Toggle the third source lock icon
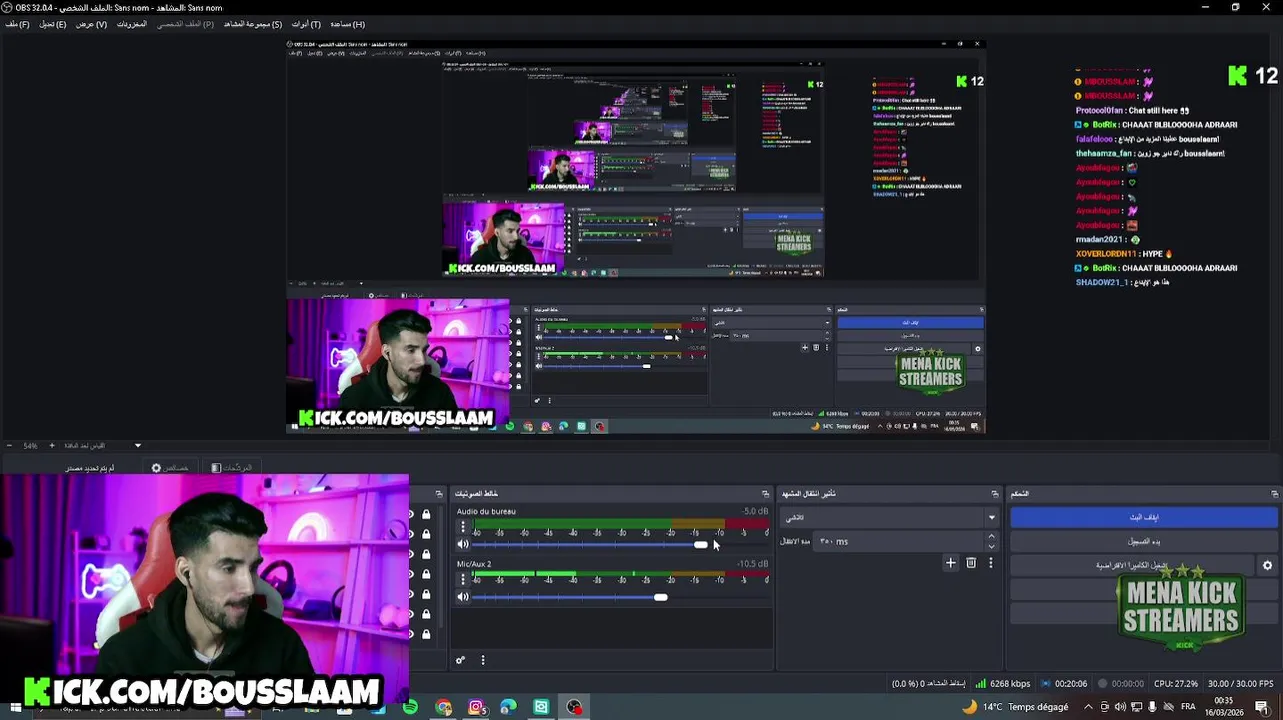This screenshot has width=1283, height=720. click(426, 555)
